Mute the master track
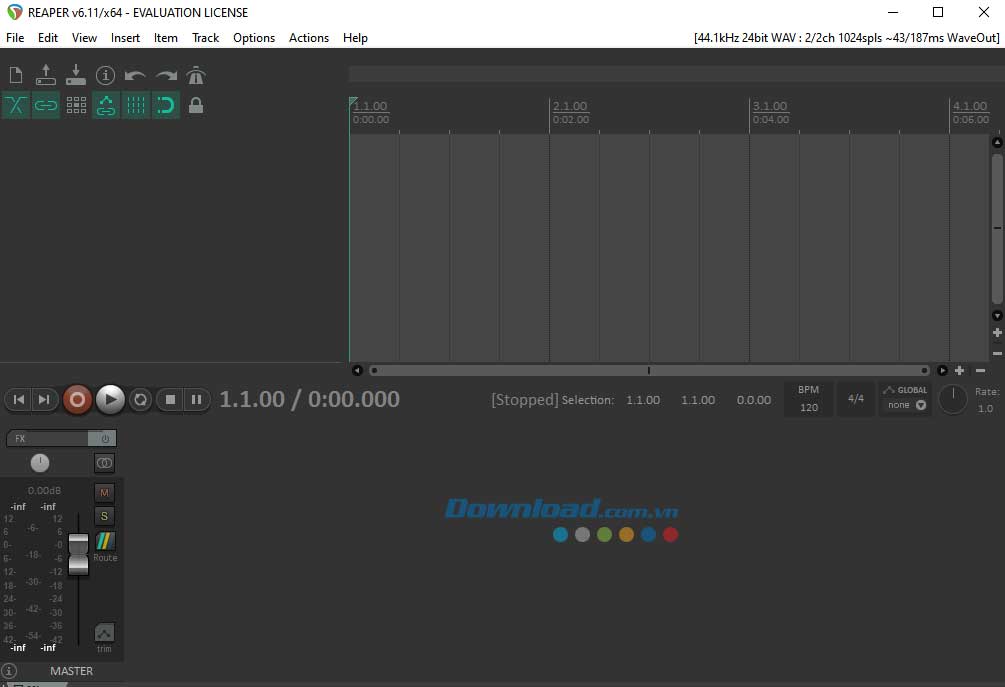Viewport: 1005px width, 687px height. click(x=104, y=492)
